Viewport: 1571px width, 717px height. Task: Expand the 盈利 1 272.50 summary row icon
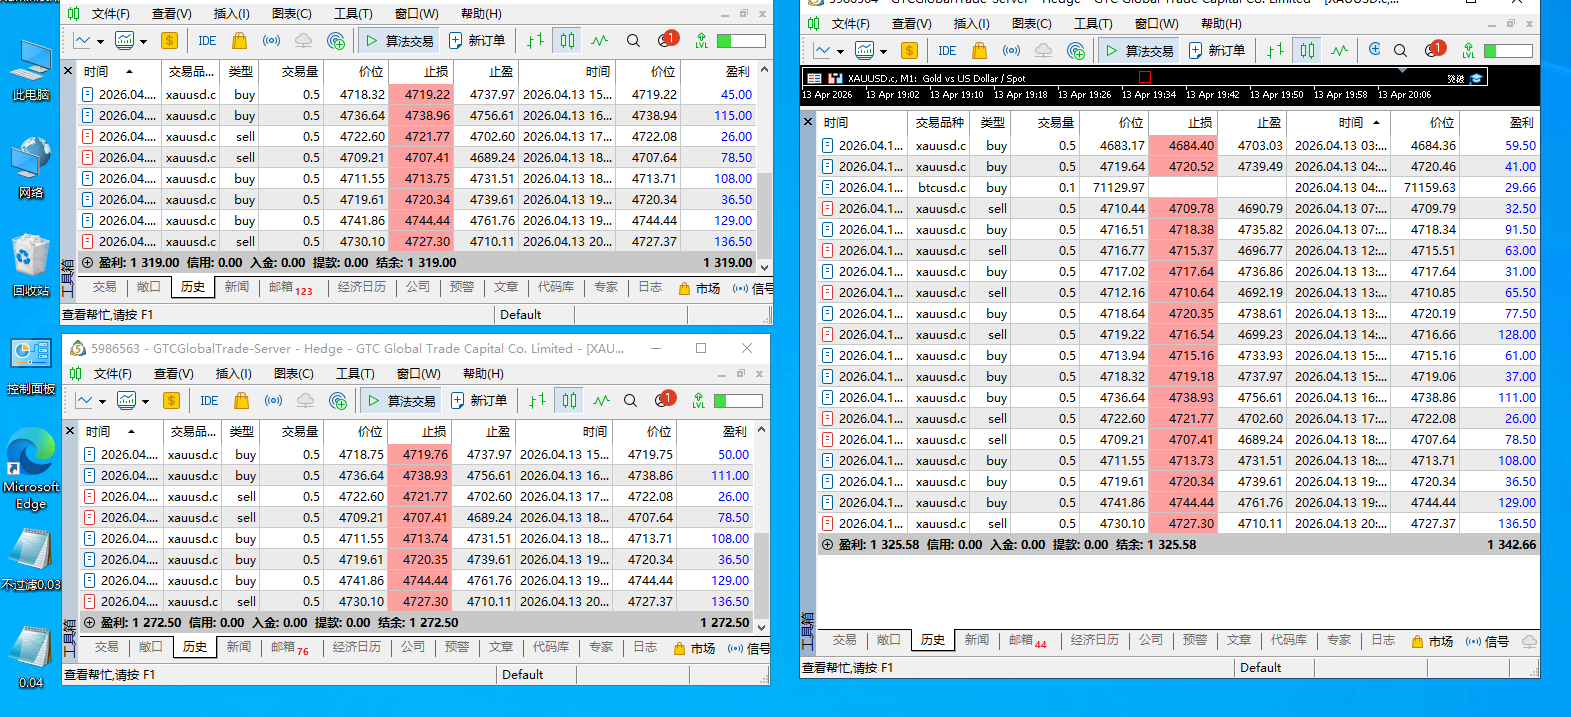coord(89,622)
